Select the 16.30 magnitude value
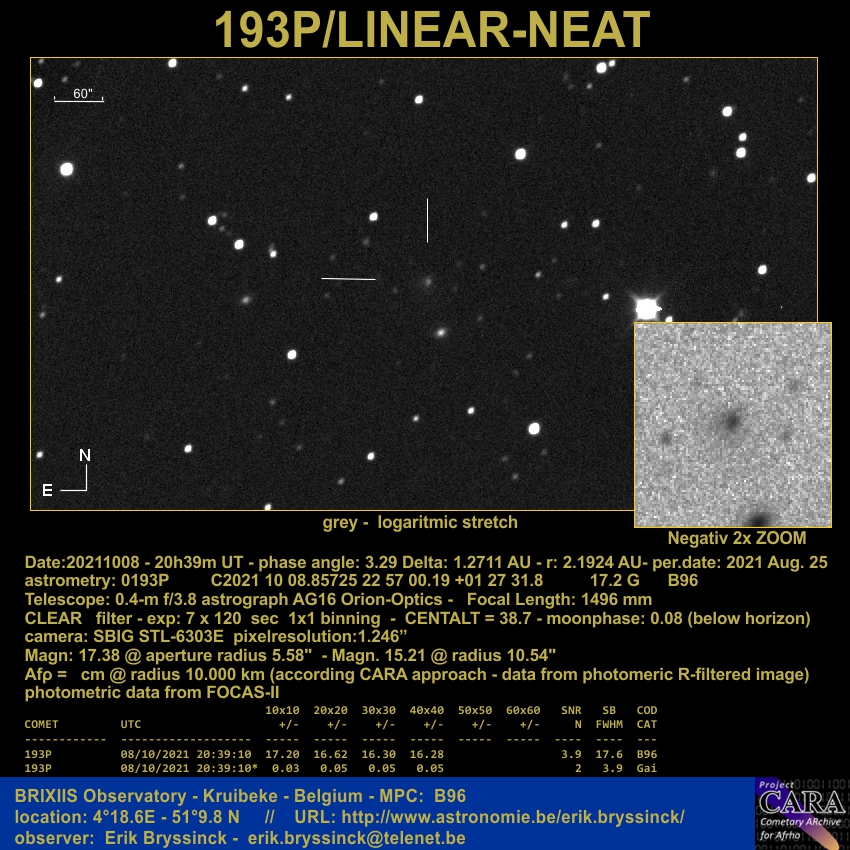 (378, 754)
